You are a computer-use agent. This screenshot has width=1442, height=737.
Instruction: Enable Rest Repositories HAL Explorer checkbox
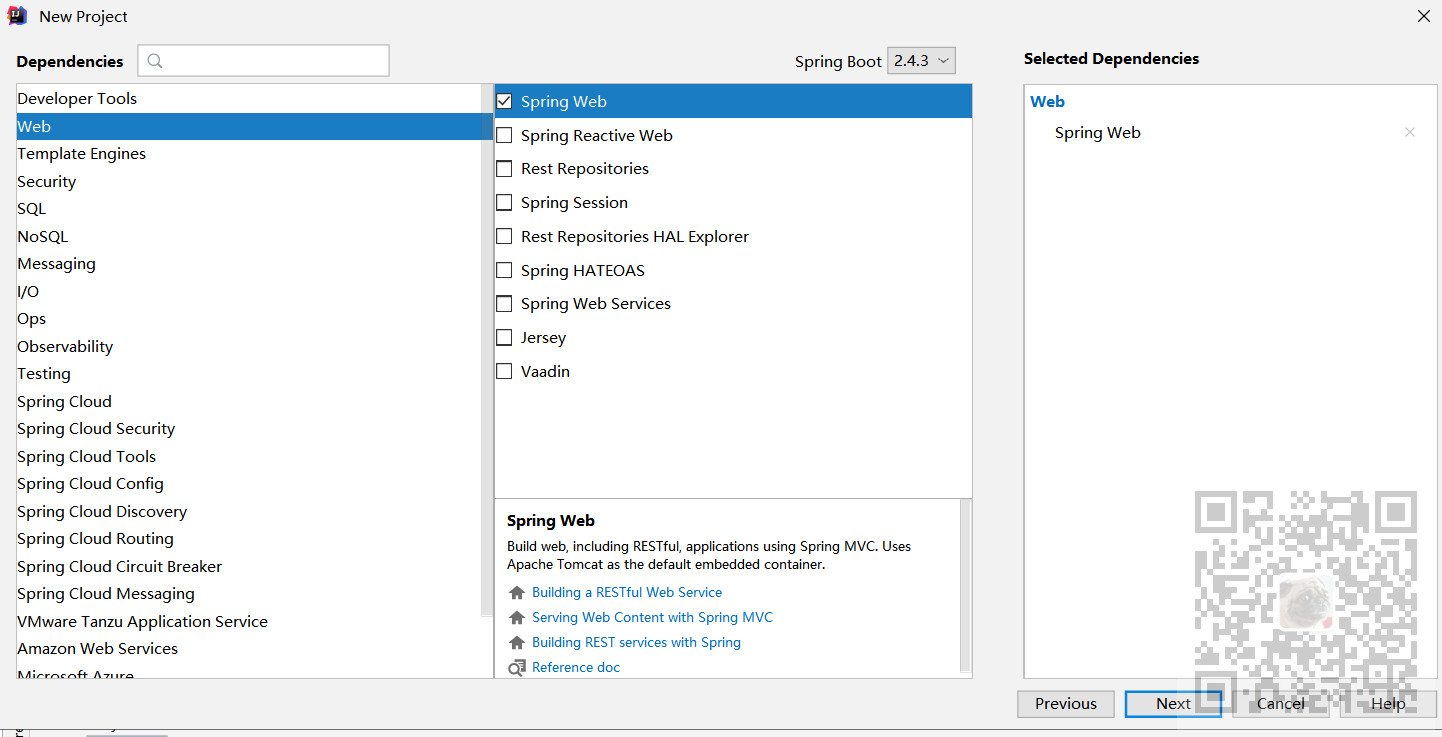tap(504, 236)
